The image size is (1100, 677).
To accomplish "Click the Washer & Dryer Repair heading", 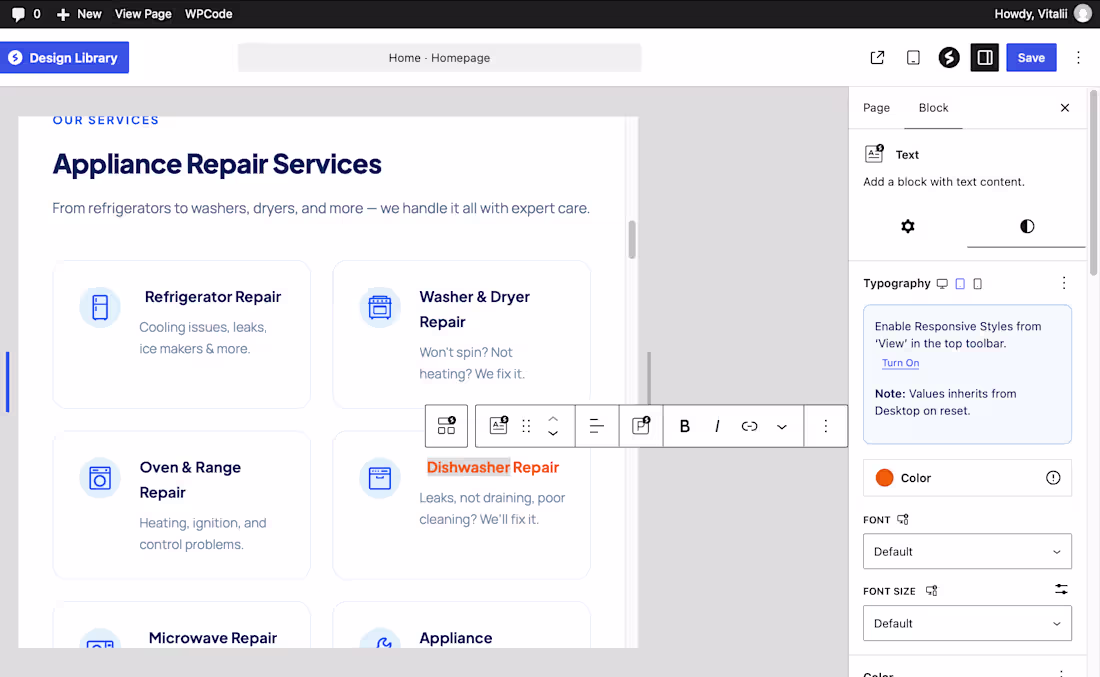I will click(474, 309).
